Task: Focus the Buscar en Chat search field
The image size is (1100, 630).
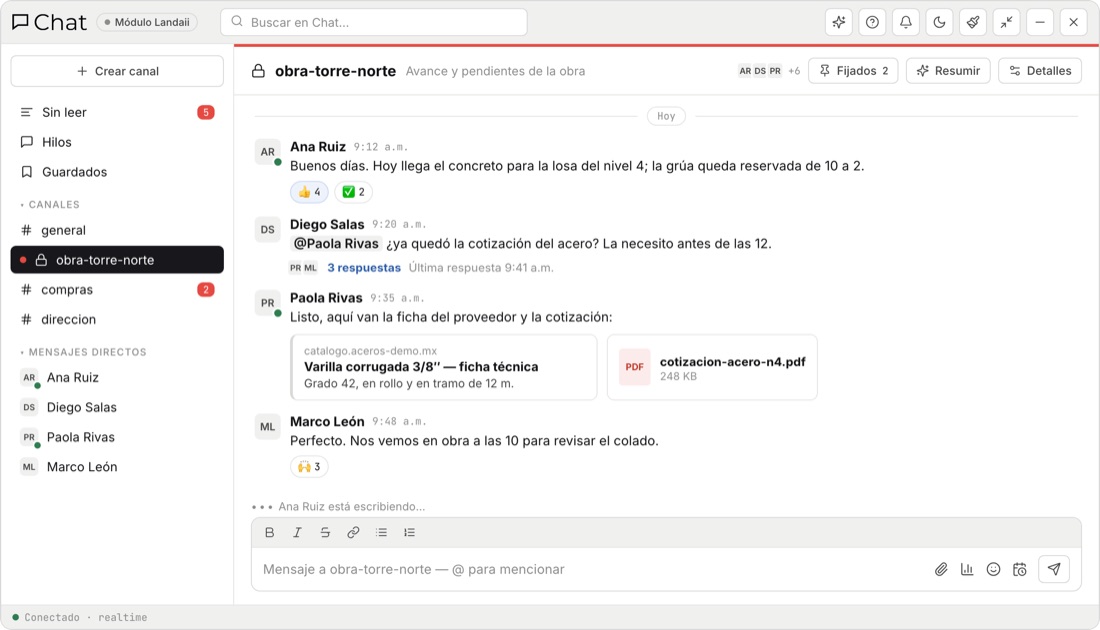Action: (374, 22)
